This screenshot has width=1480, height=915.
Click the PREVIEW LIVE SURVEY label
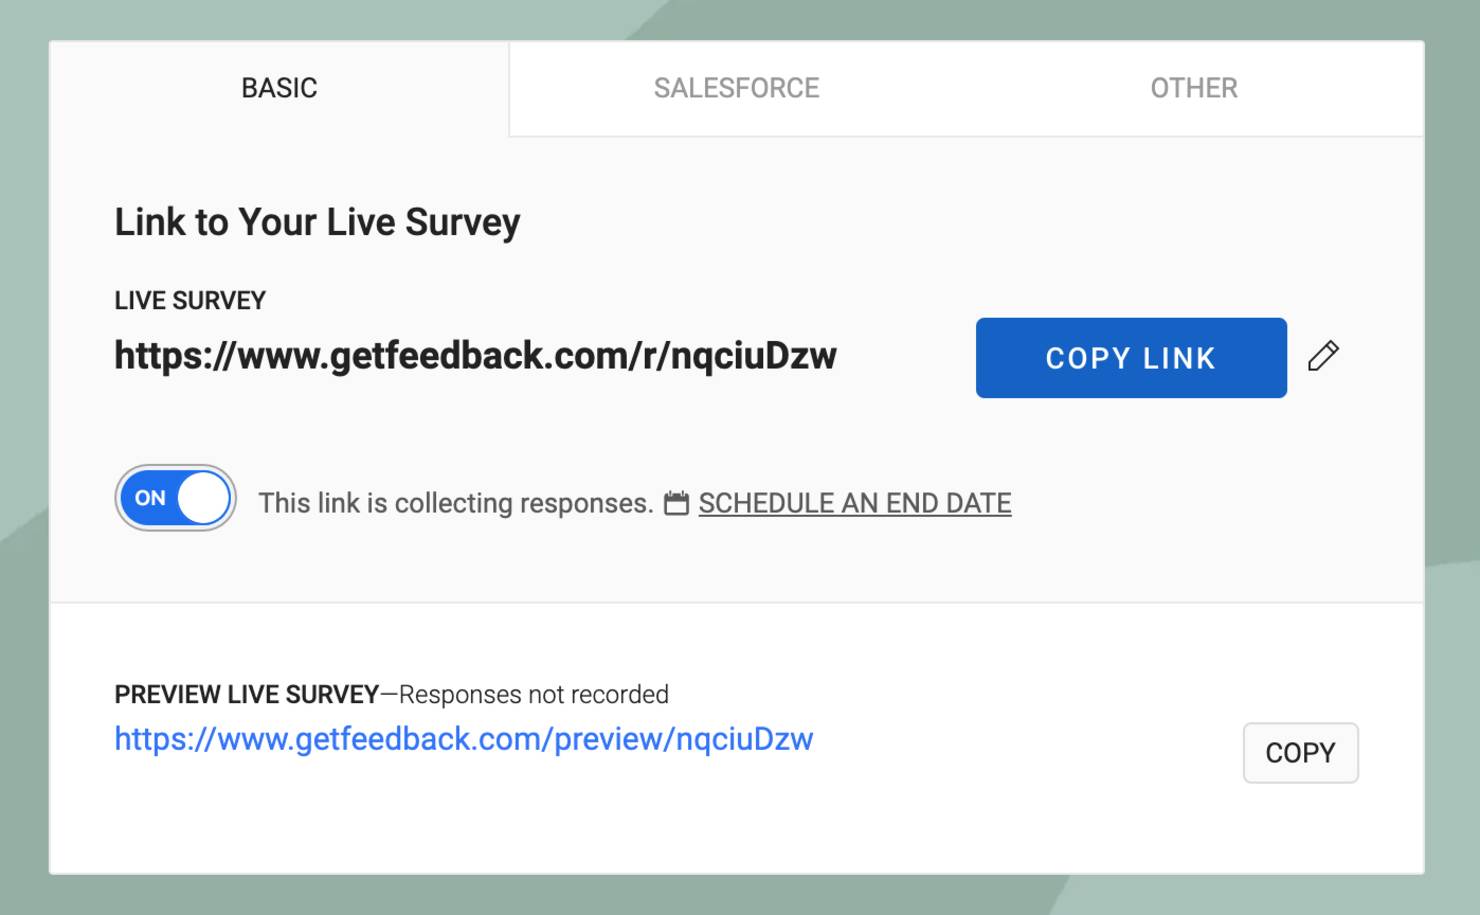point(247,694)
